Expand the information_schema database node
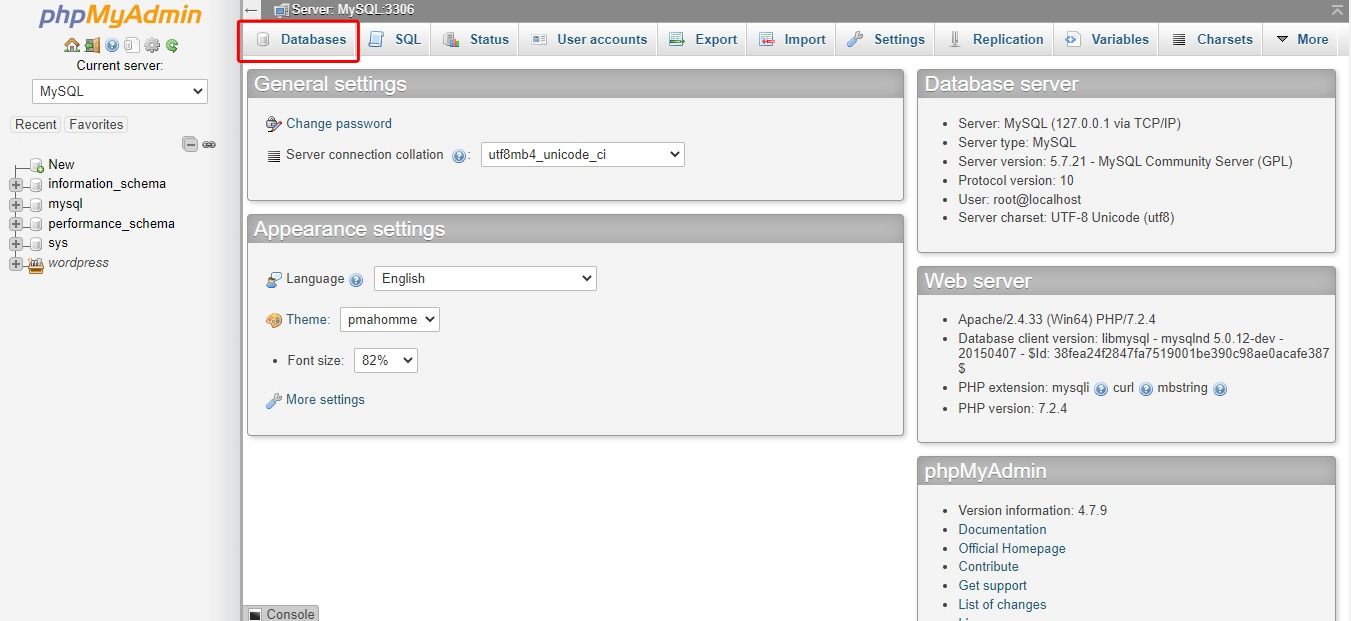1351x621 pixels. click(x=15, y=184)
